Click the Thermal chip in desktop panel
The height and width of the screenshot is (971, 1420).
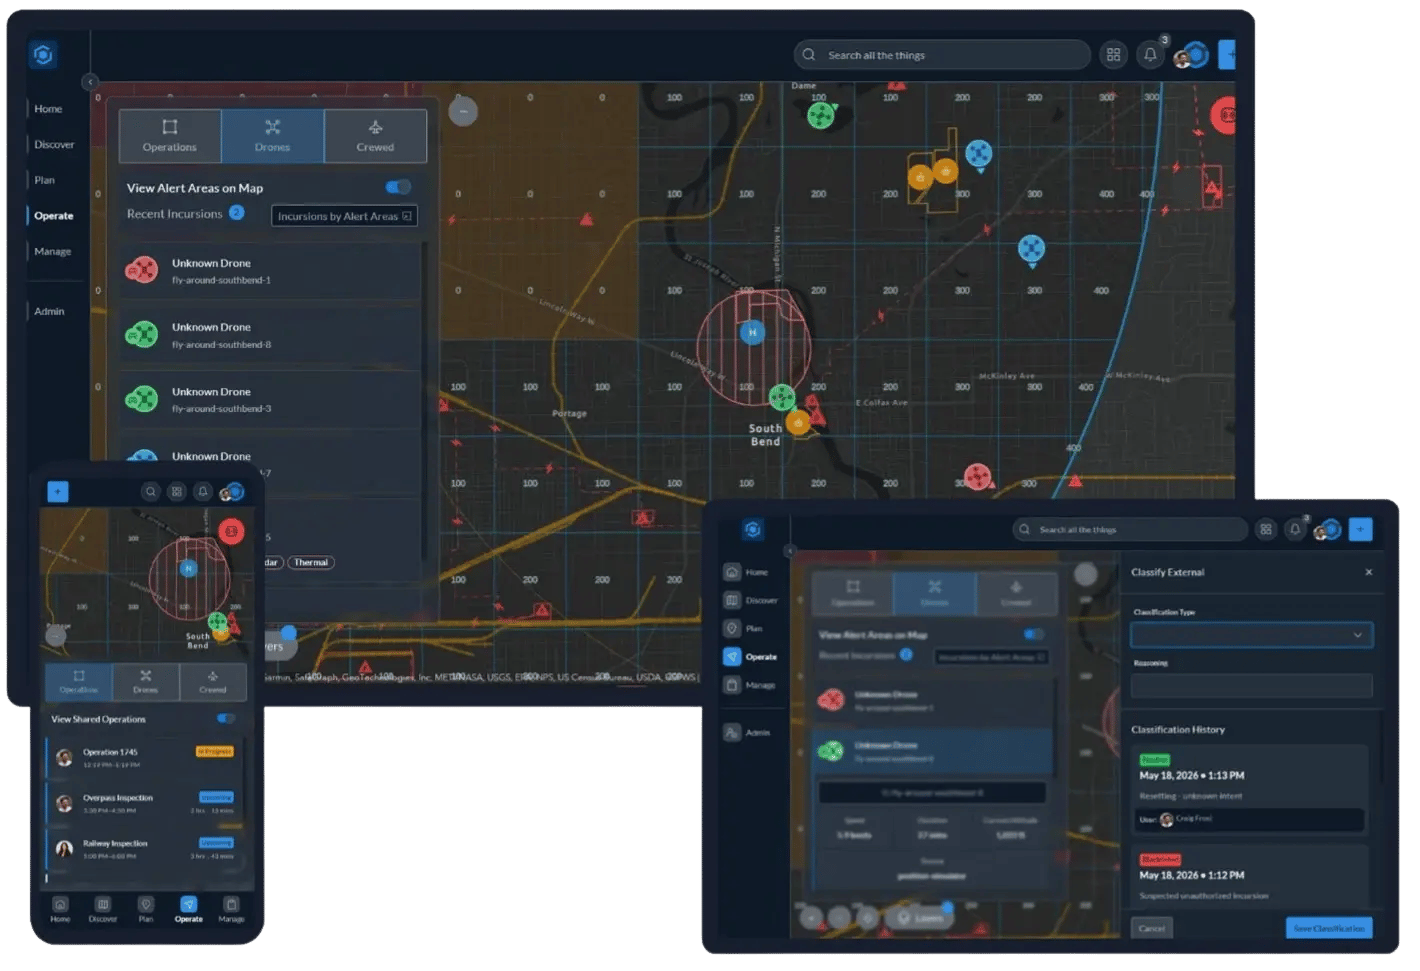click(x=311, y=563)
